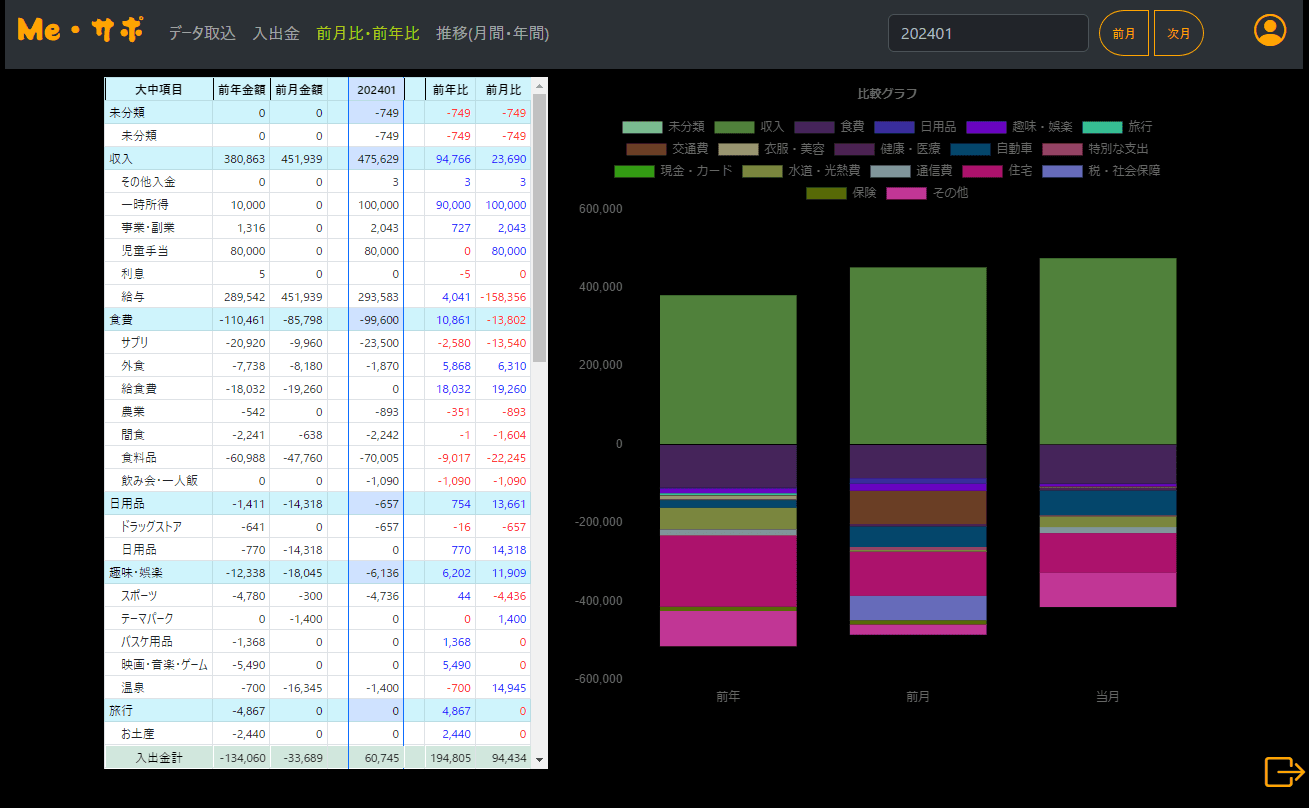Viewport: 1309px width, 808px height.
Task: Go to previous month with 前月
Action: [1124, 33]
